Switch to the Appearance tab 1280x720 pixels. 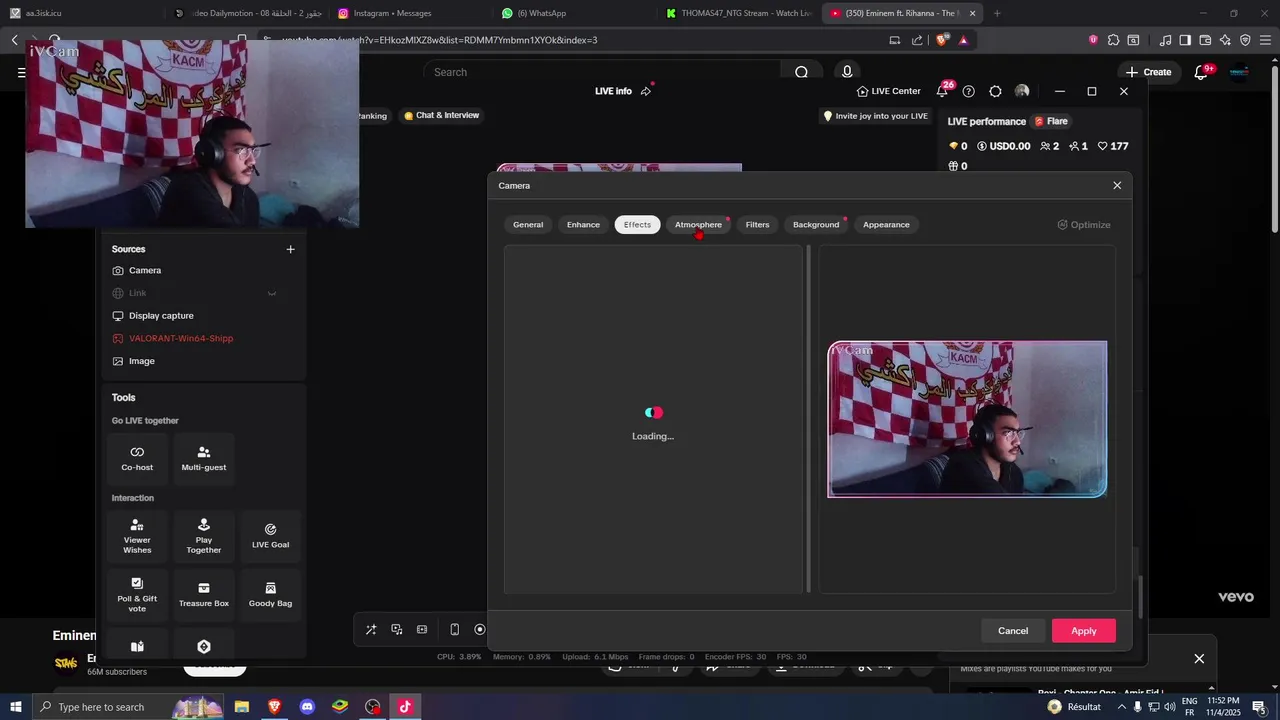(886, 225)
